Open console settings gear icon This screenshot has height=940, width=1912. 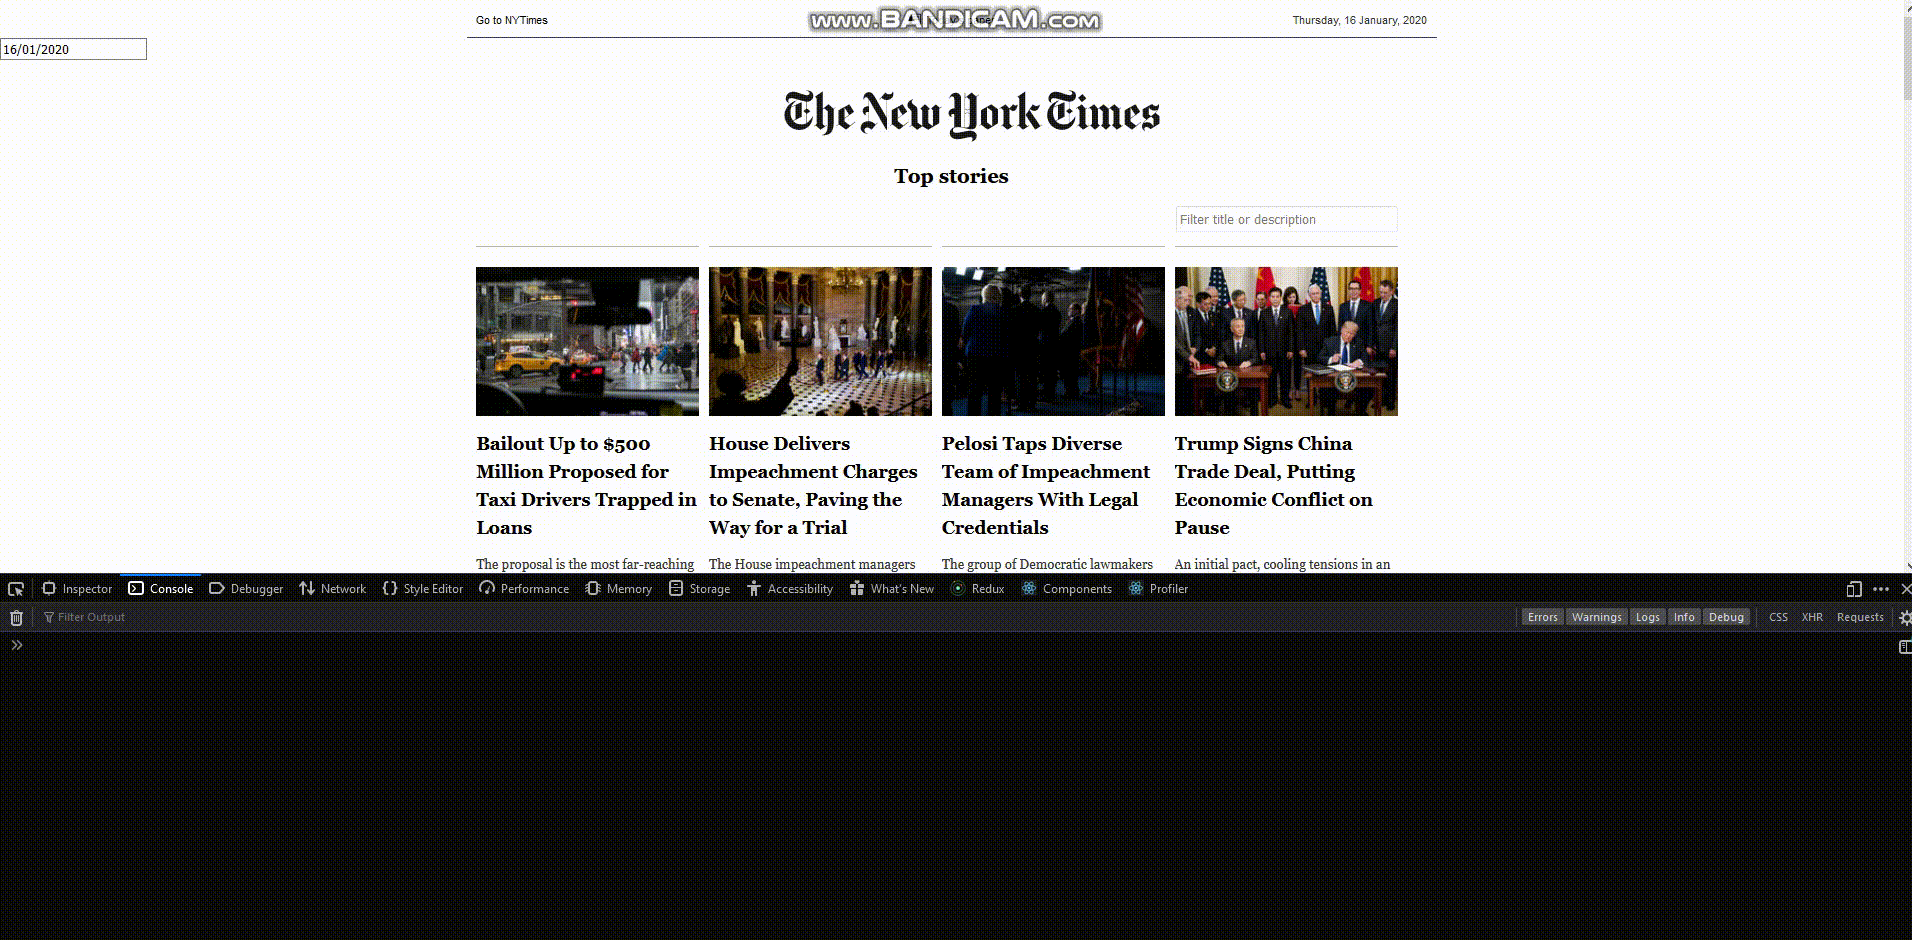(x=1904, y=617)
